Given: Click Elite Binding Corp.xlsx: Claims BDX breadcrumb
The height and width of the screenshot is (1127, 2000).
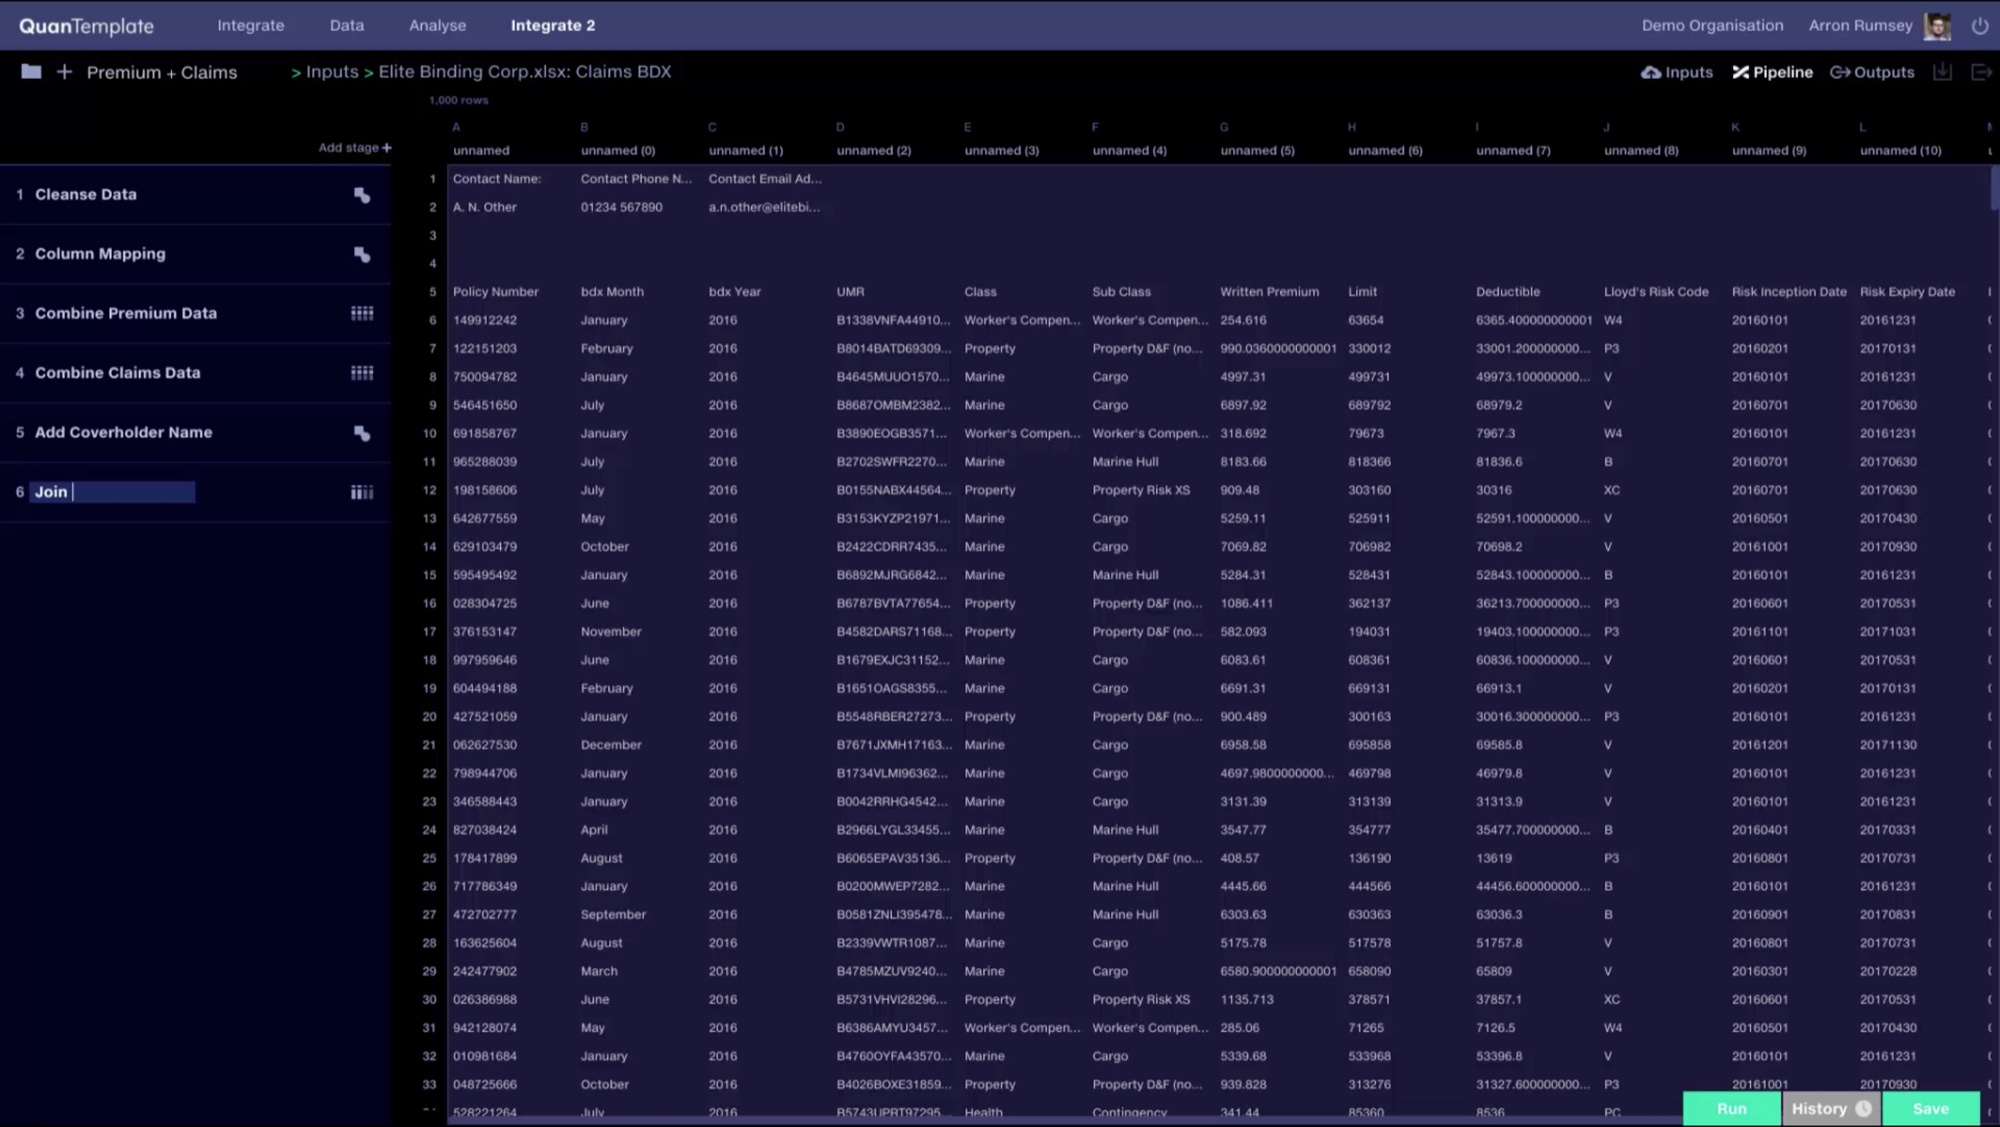Looking at the screenshot, I should click(525, 72).
